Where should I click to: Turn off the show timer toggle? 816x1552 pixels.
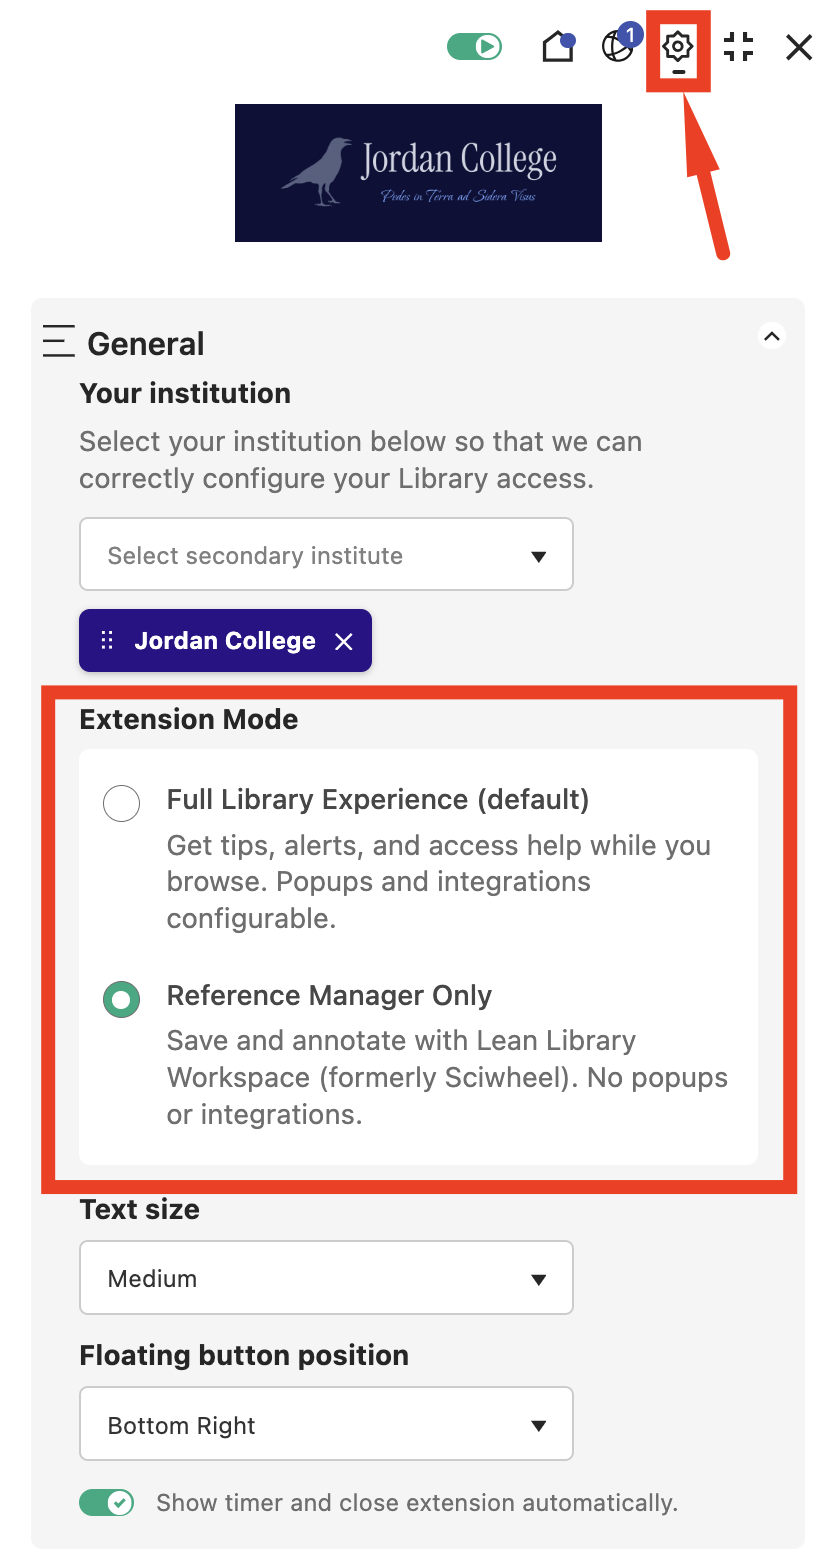(106, 1503)
